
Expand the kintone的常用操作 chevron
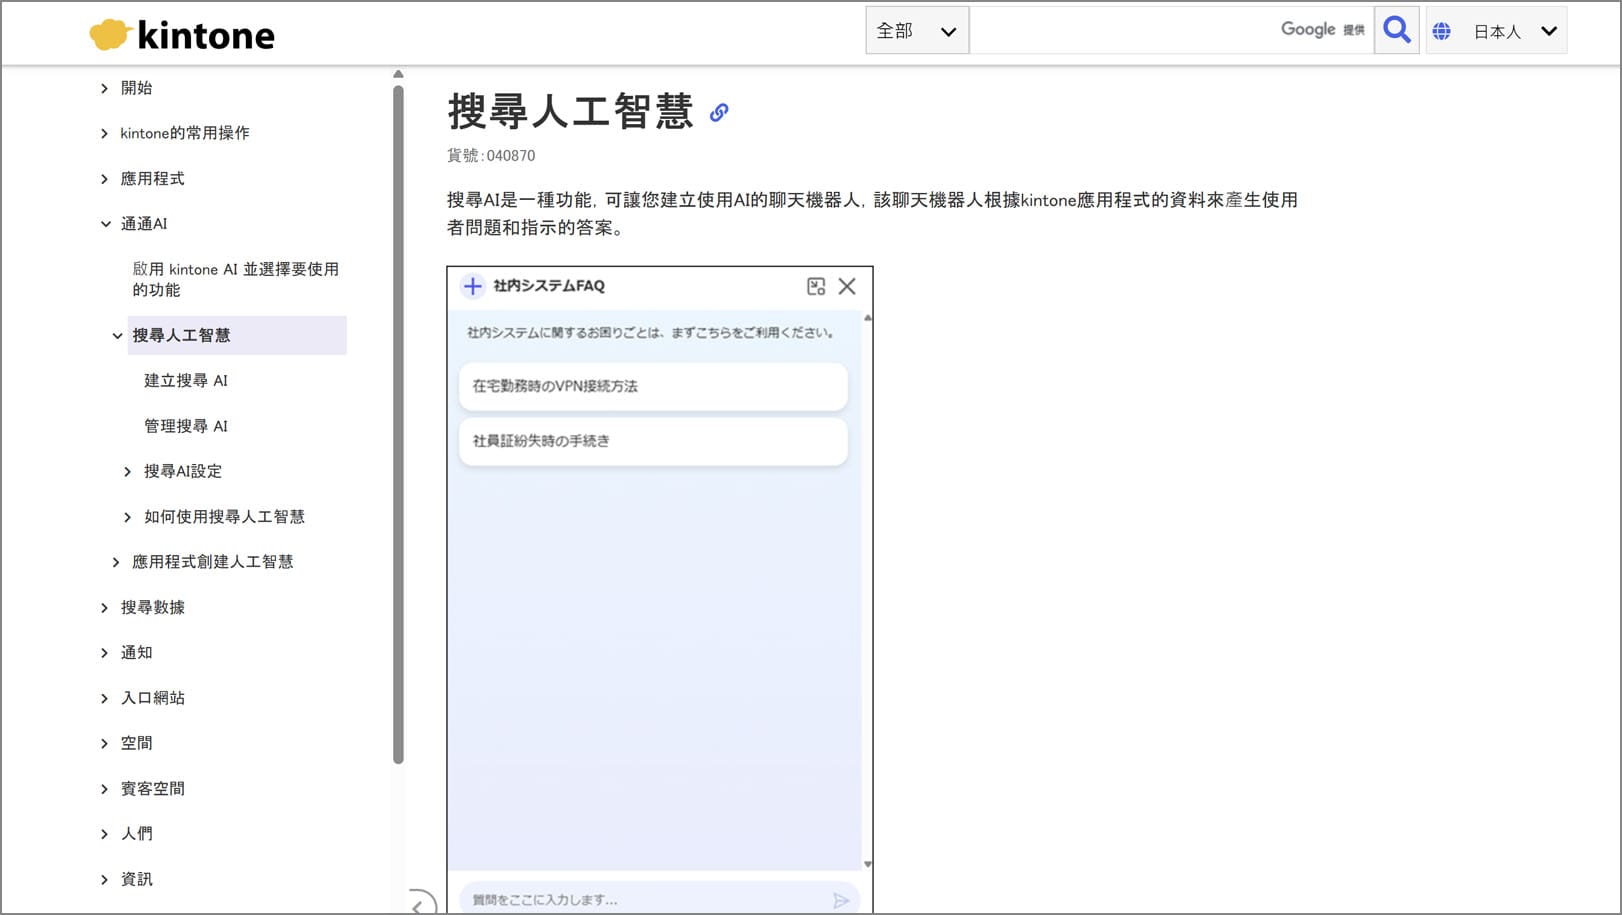[x=104, y=133]
